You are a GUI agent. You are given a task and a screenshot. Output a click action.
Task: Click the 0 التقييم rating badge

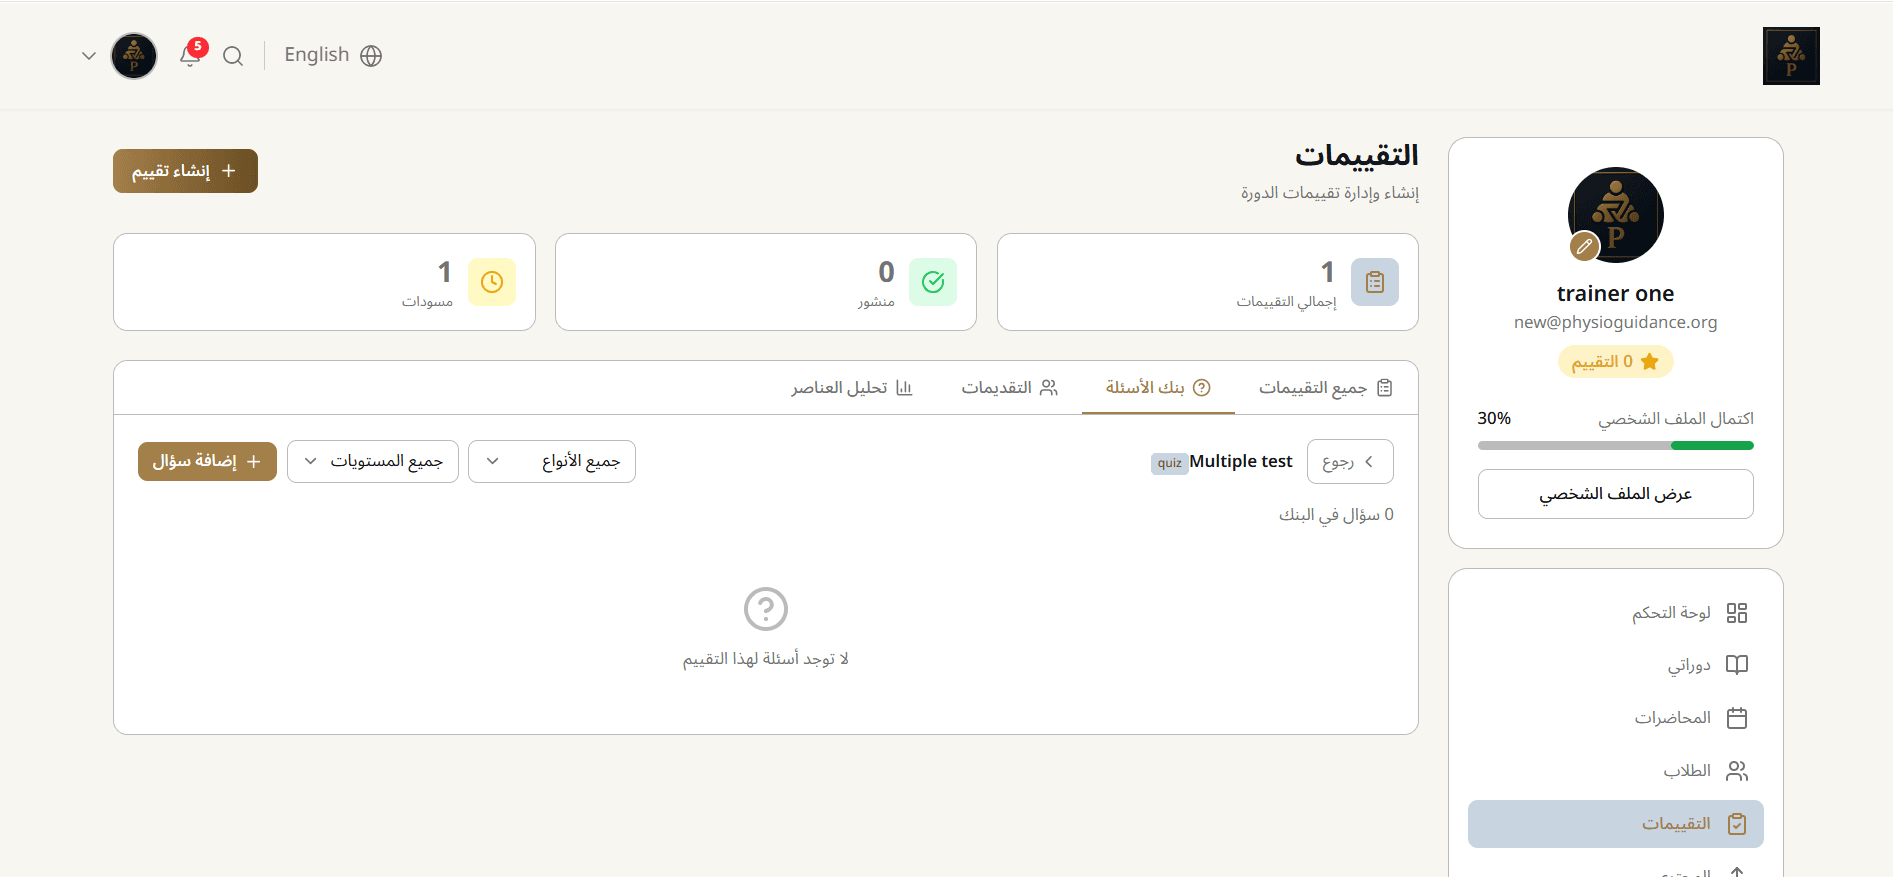pyautogui.click(x=1616, y=362)
